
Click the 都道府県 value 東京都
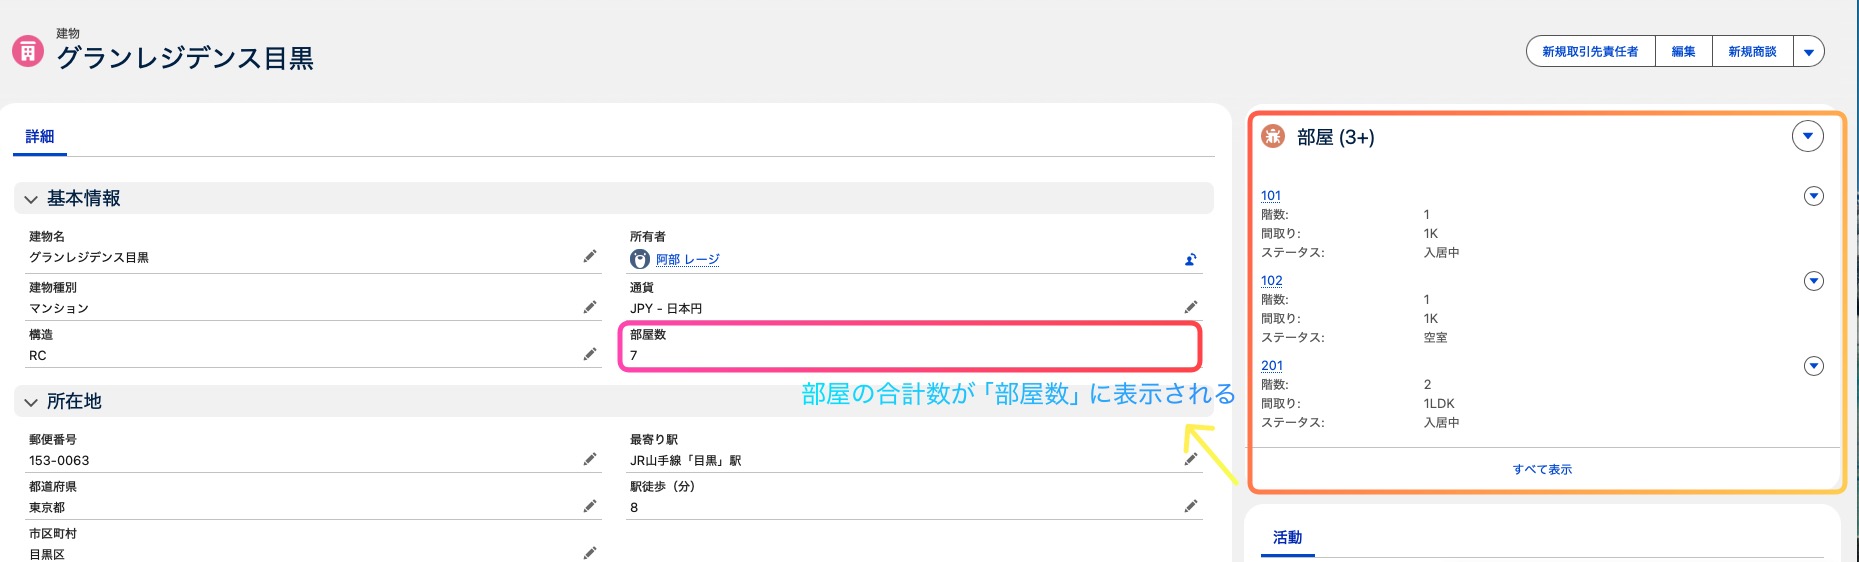click(x=47, y=507)
